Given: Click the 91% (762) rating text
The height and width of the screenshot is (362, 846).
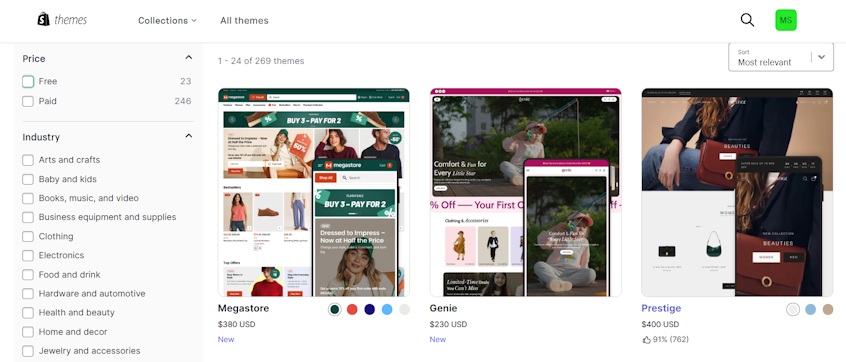Looking at the screenshot, I should (x=671, y=340).
